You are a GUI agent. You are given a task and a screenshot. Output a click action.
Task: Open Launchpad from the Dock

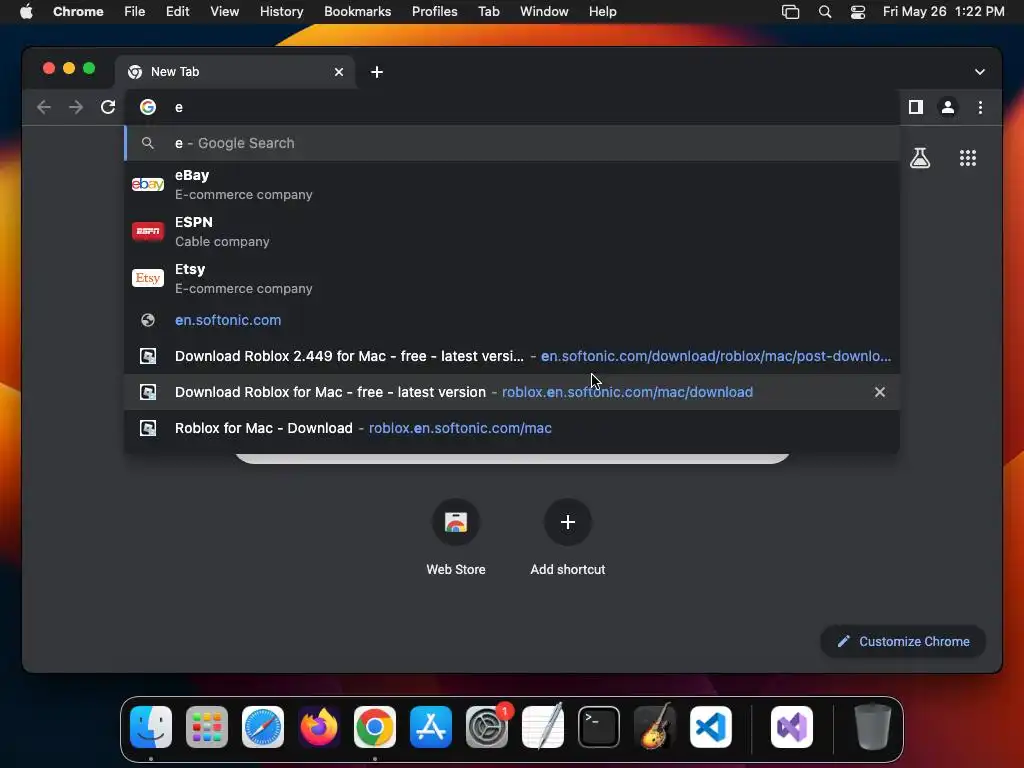(x=207, y=727)
